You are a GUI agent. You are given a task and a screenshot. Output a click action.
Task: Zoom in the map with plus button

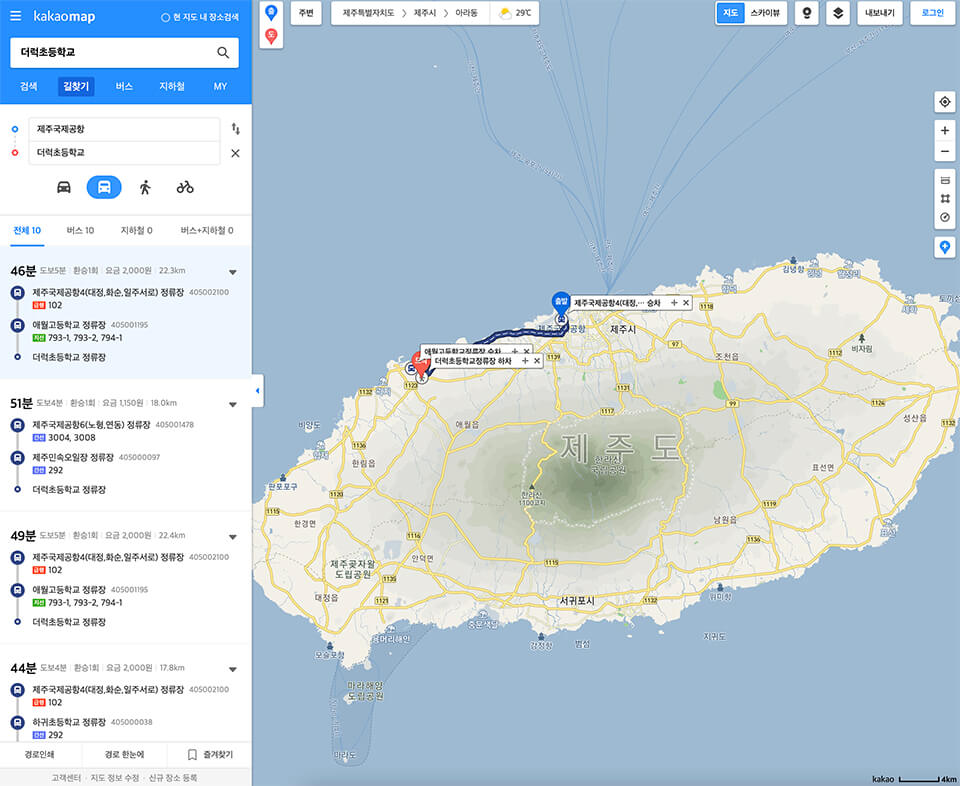click(x=945, y=130)
